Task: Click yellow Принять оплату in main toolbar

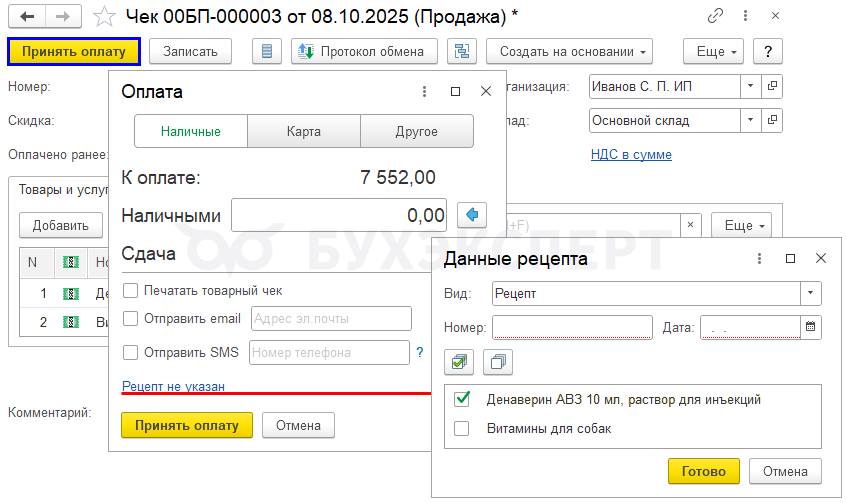Action: tap(74, 51)
